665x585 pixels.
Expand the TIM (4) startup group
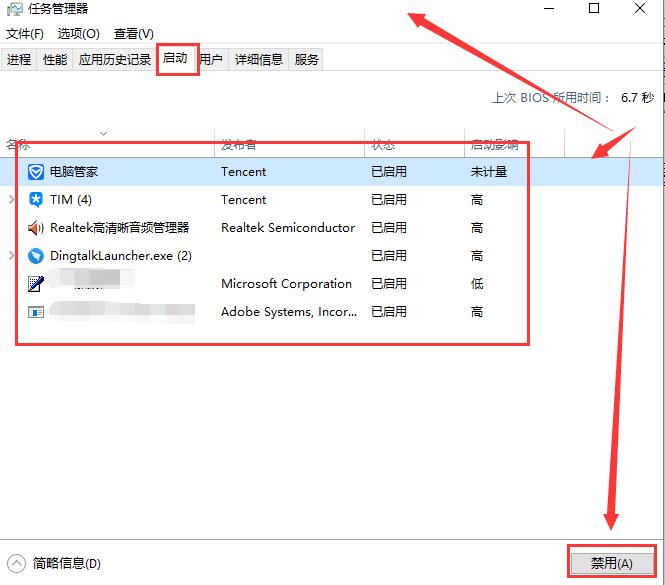pyautogui.click(x=11, y=200)
